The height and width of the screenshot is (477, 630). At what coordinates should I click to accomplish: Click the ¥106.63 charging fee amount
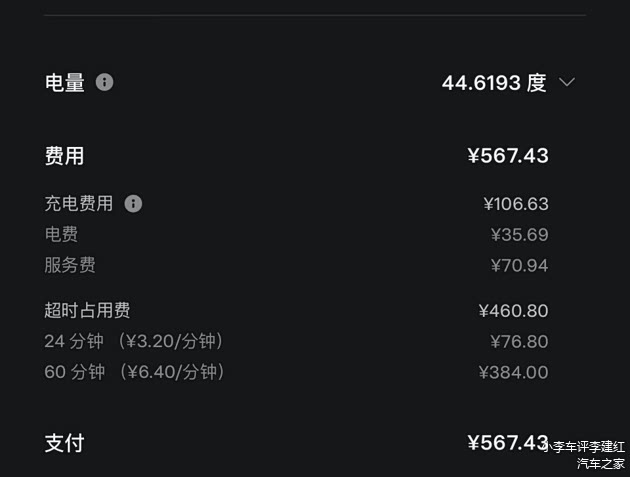pyautogui.click(x=515, y=204)
